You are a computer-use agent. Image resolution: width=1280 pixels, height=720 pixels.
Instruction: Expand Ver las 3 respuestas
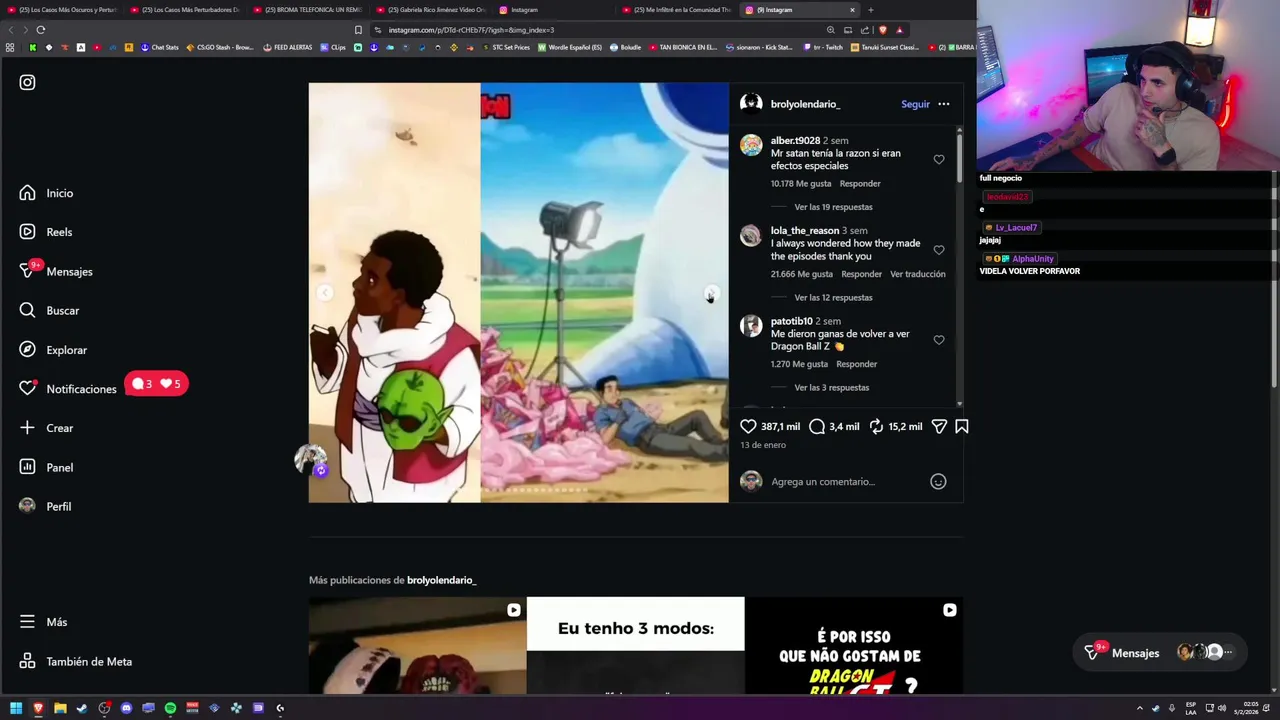point(831,387)
